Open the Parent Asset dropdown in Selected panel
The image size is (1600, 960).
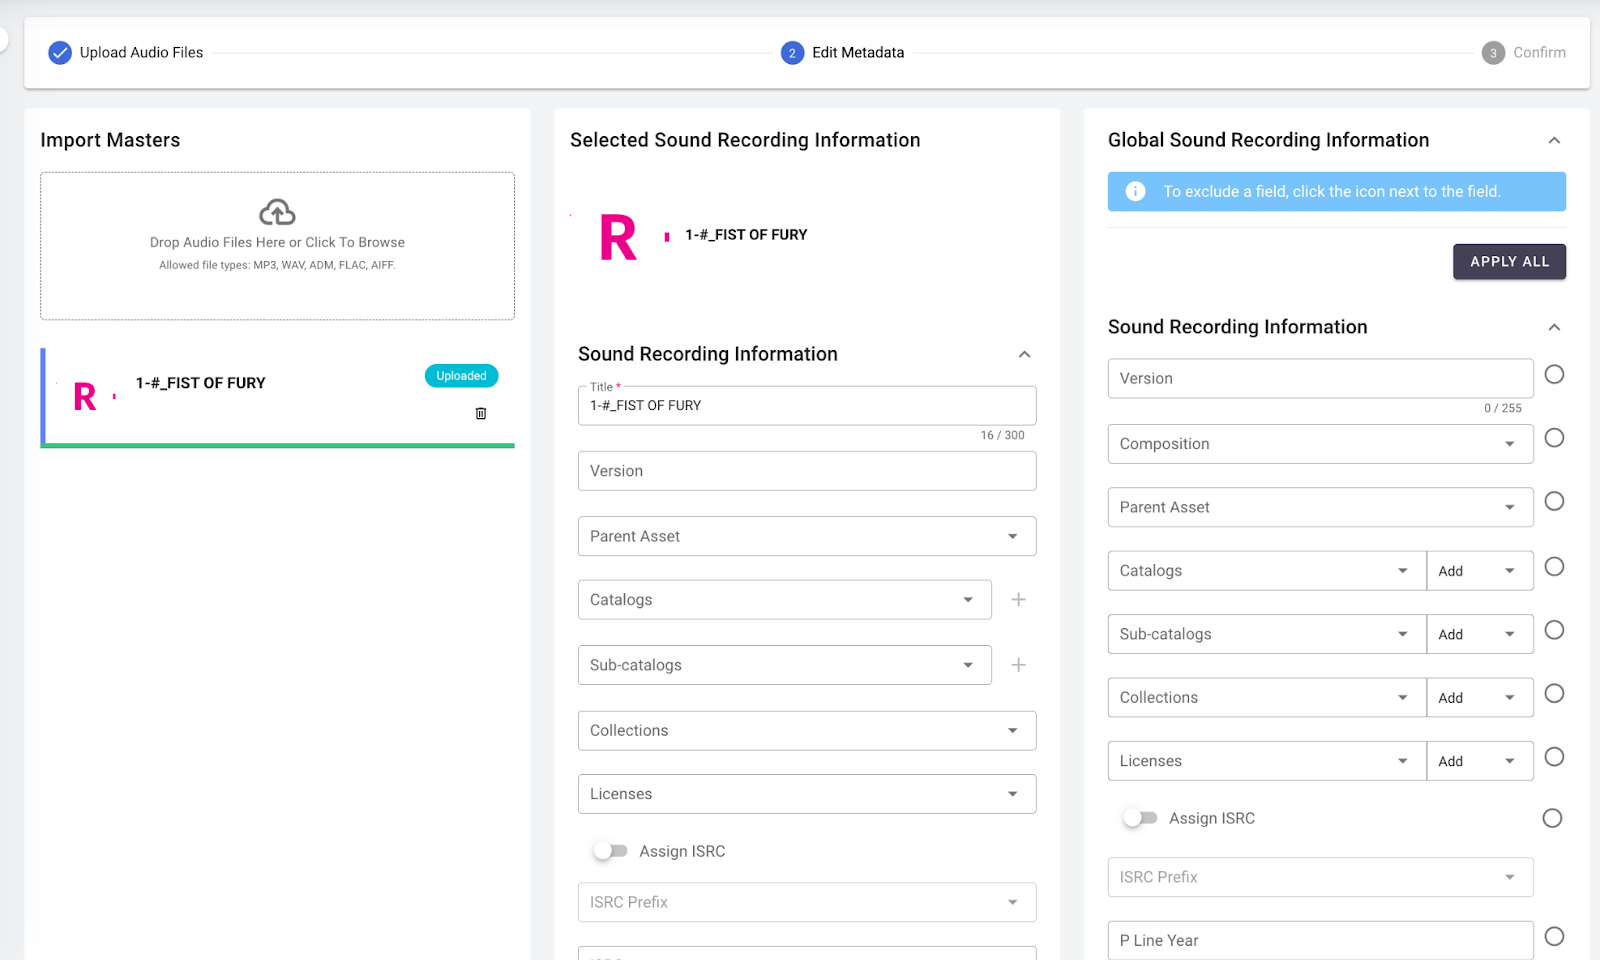pos(806,536)
